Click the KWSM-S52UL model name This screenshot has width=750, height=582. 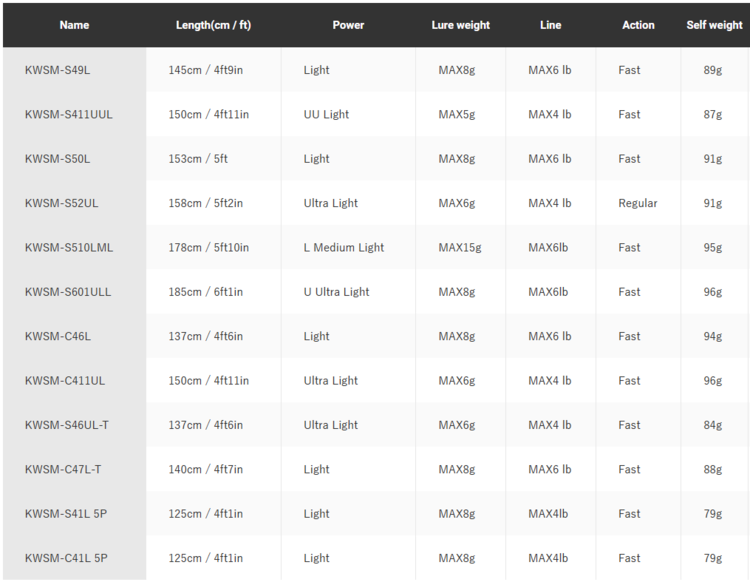click(62, 203)
